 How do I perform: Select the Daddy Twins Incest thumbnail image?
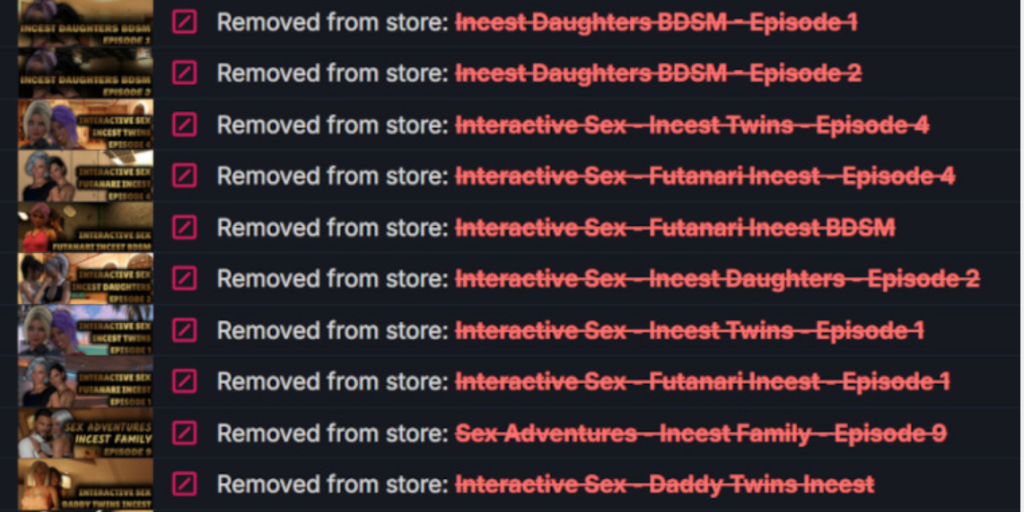(86, 485)
